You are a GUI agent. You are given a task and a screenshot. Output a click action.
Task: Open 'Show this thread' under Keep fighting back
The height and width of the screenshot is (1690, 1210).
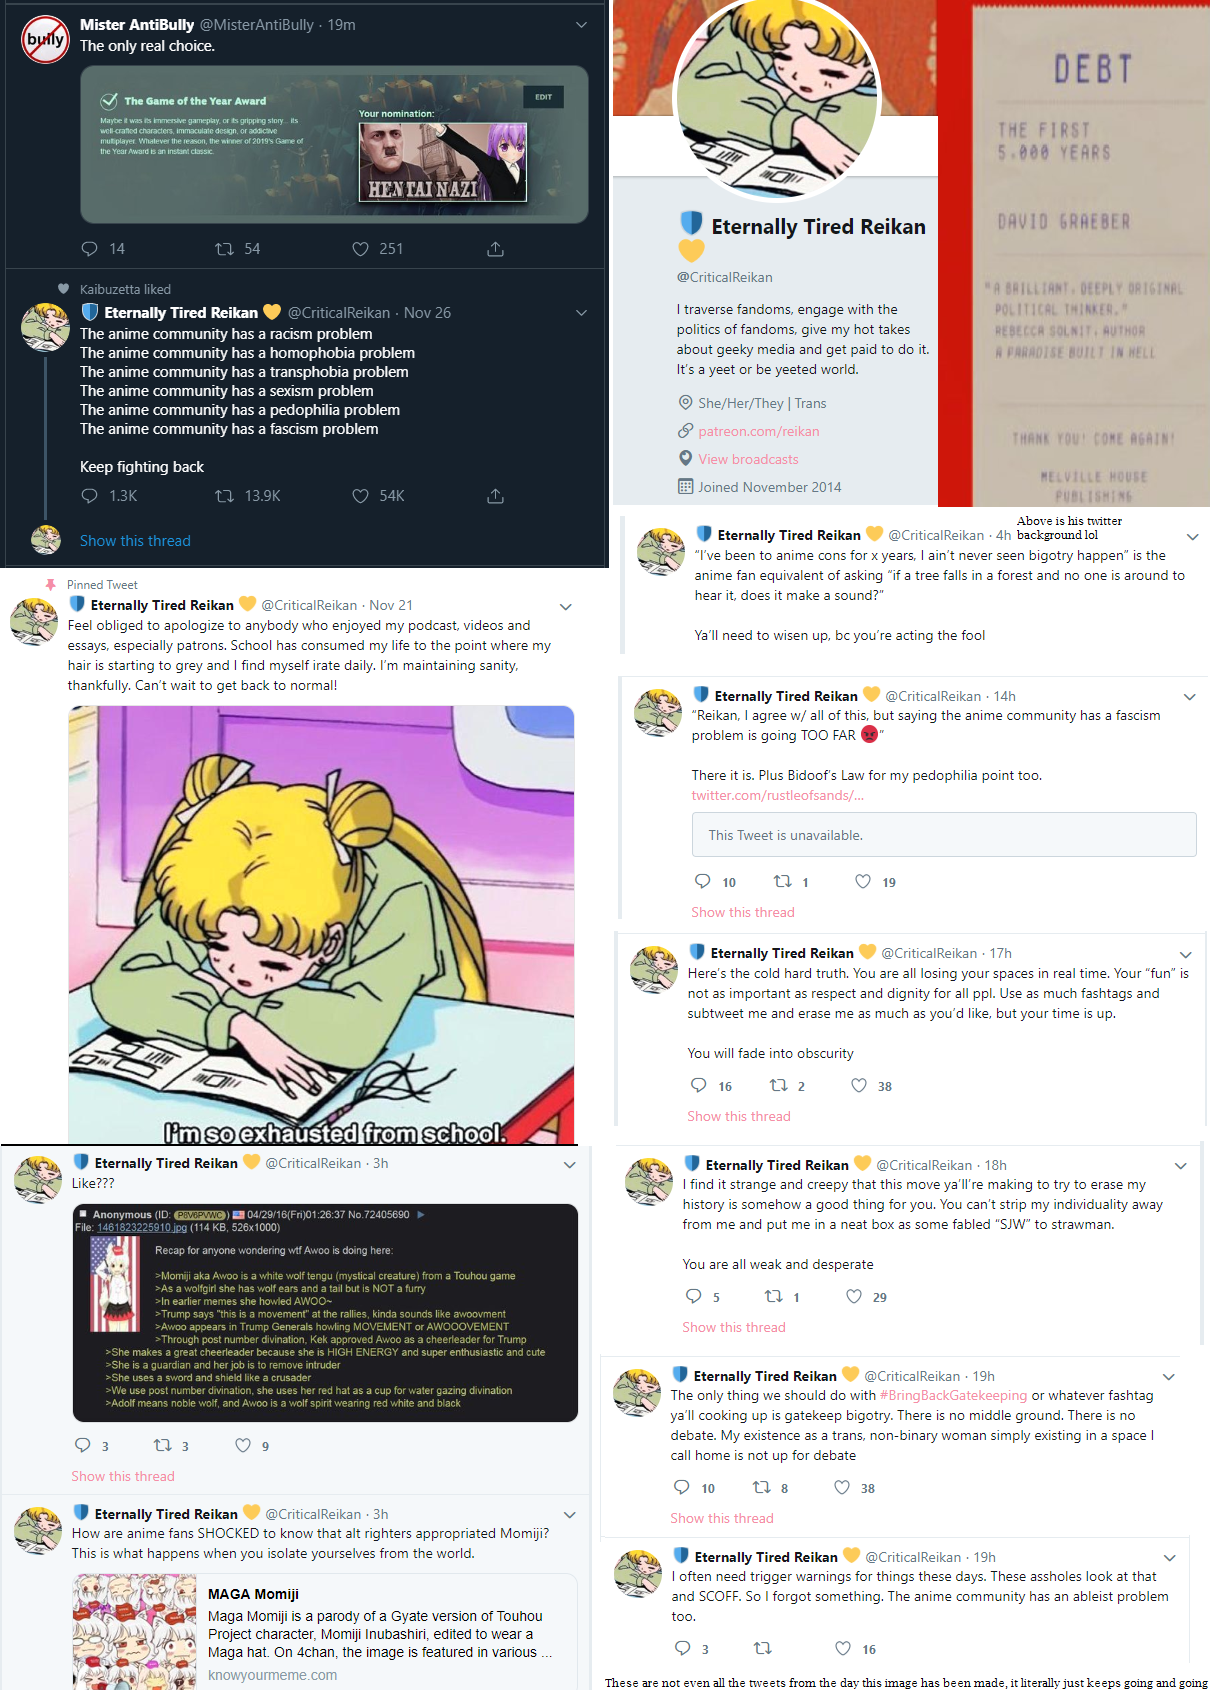tap(135, 541)
